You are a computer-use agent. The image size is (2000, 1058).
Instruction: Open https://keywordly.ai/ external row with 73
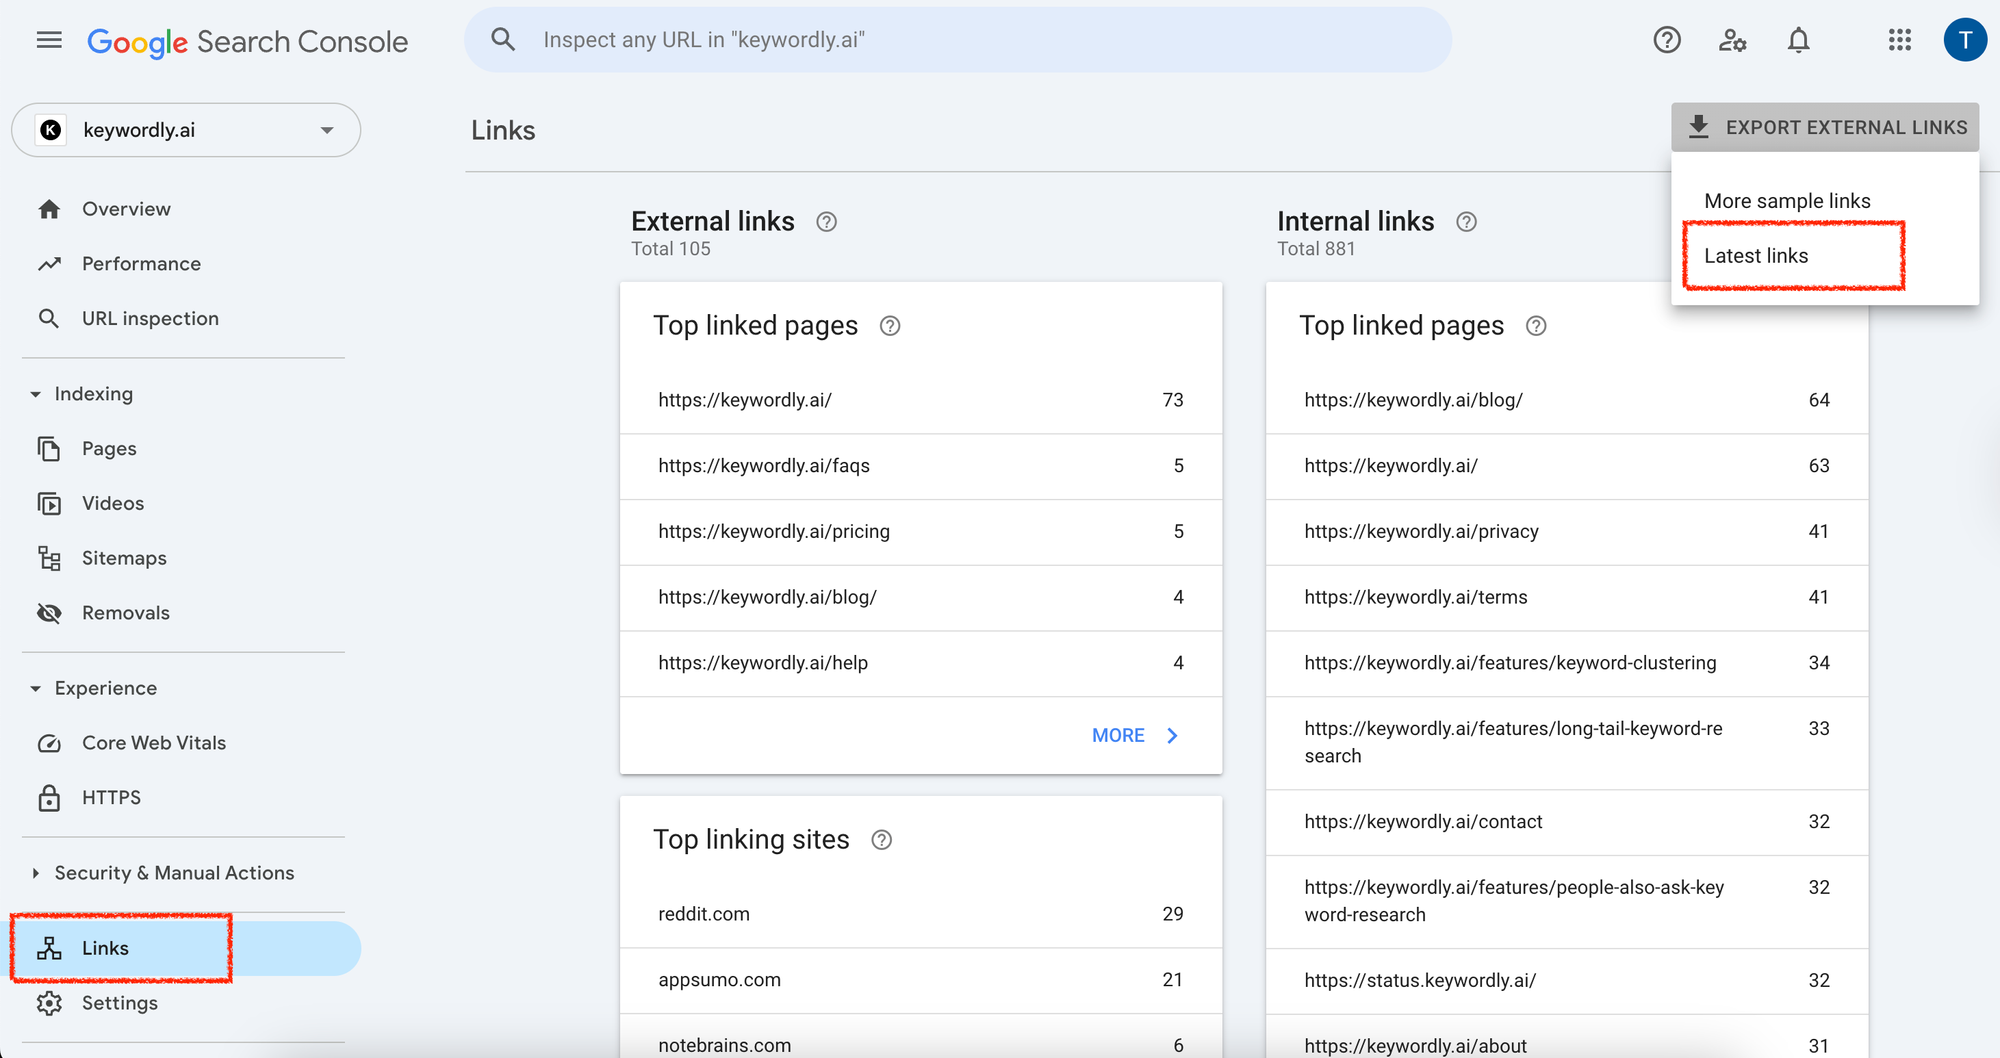point(921,400)
